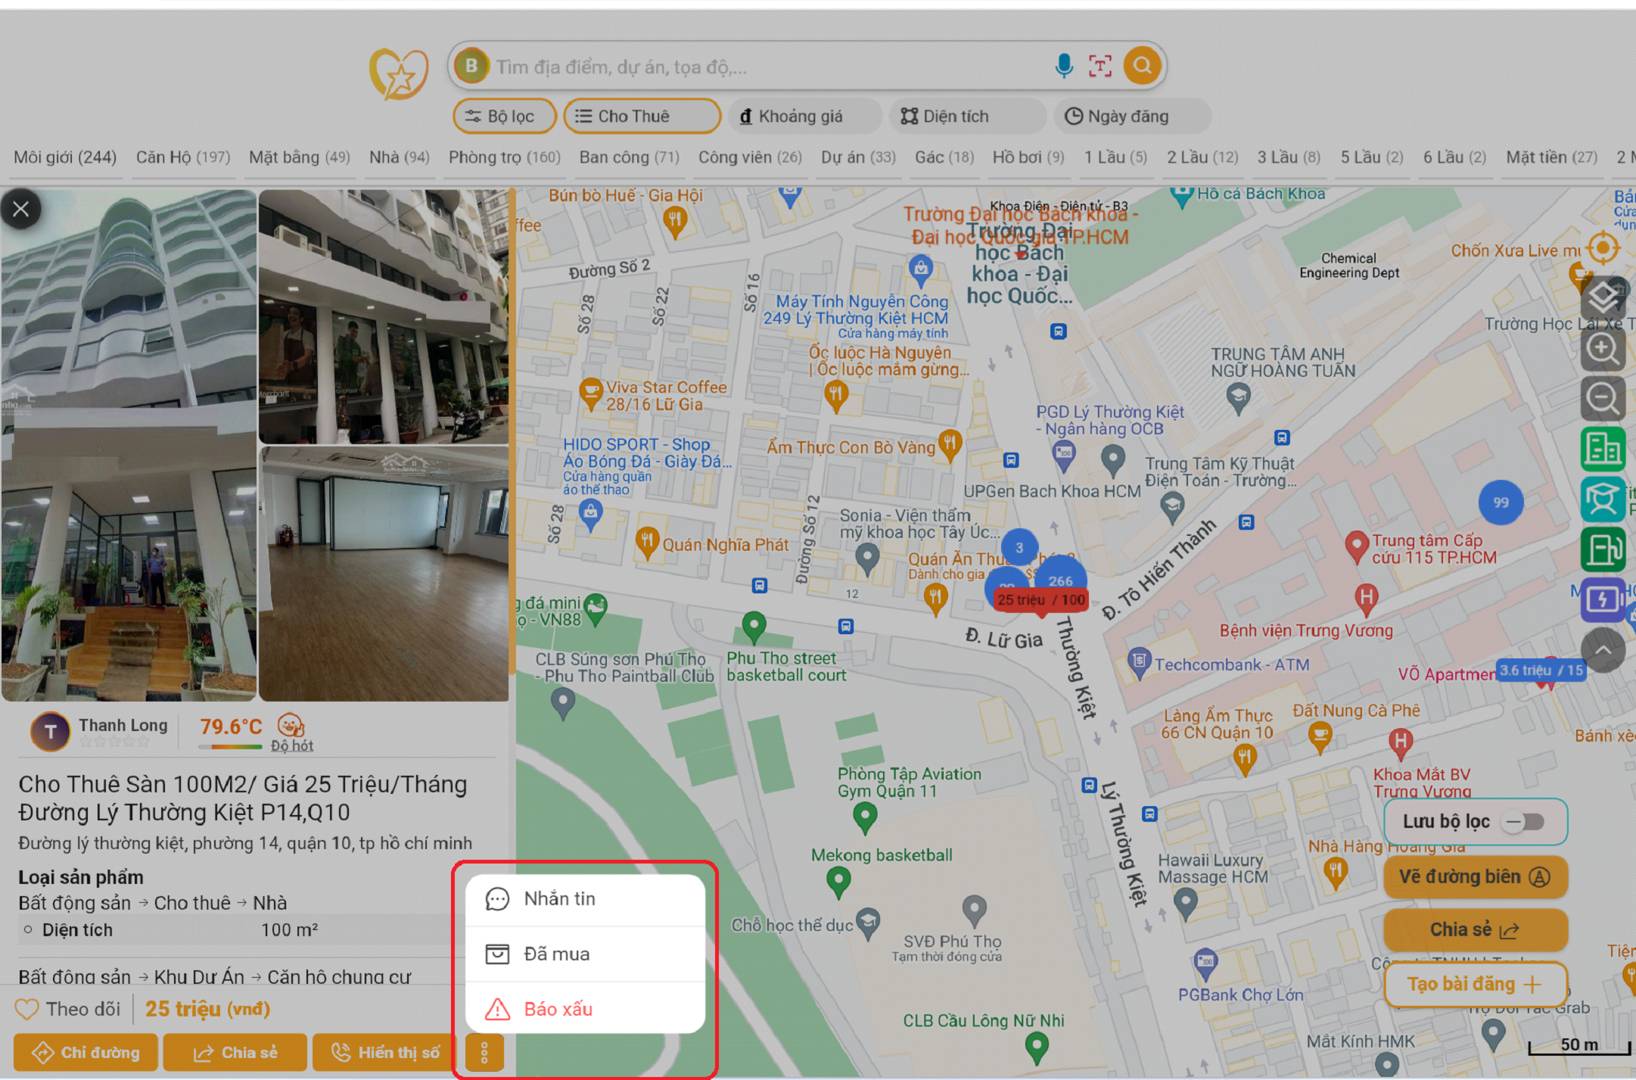Select the Căn Hộ (197) category tab
The image size is (1636, 1080).
183,157
